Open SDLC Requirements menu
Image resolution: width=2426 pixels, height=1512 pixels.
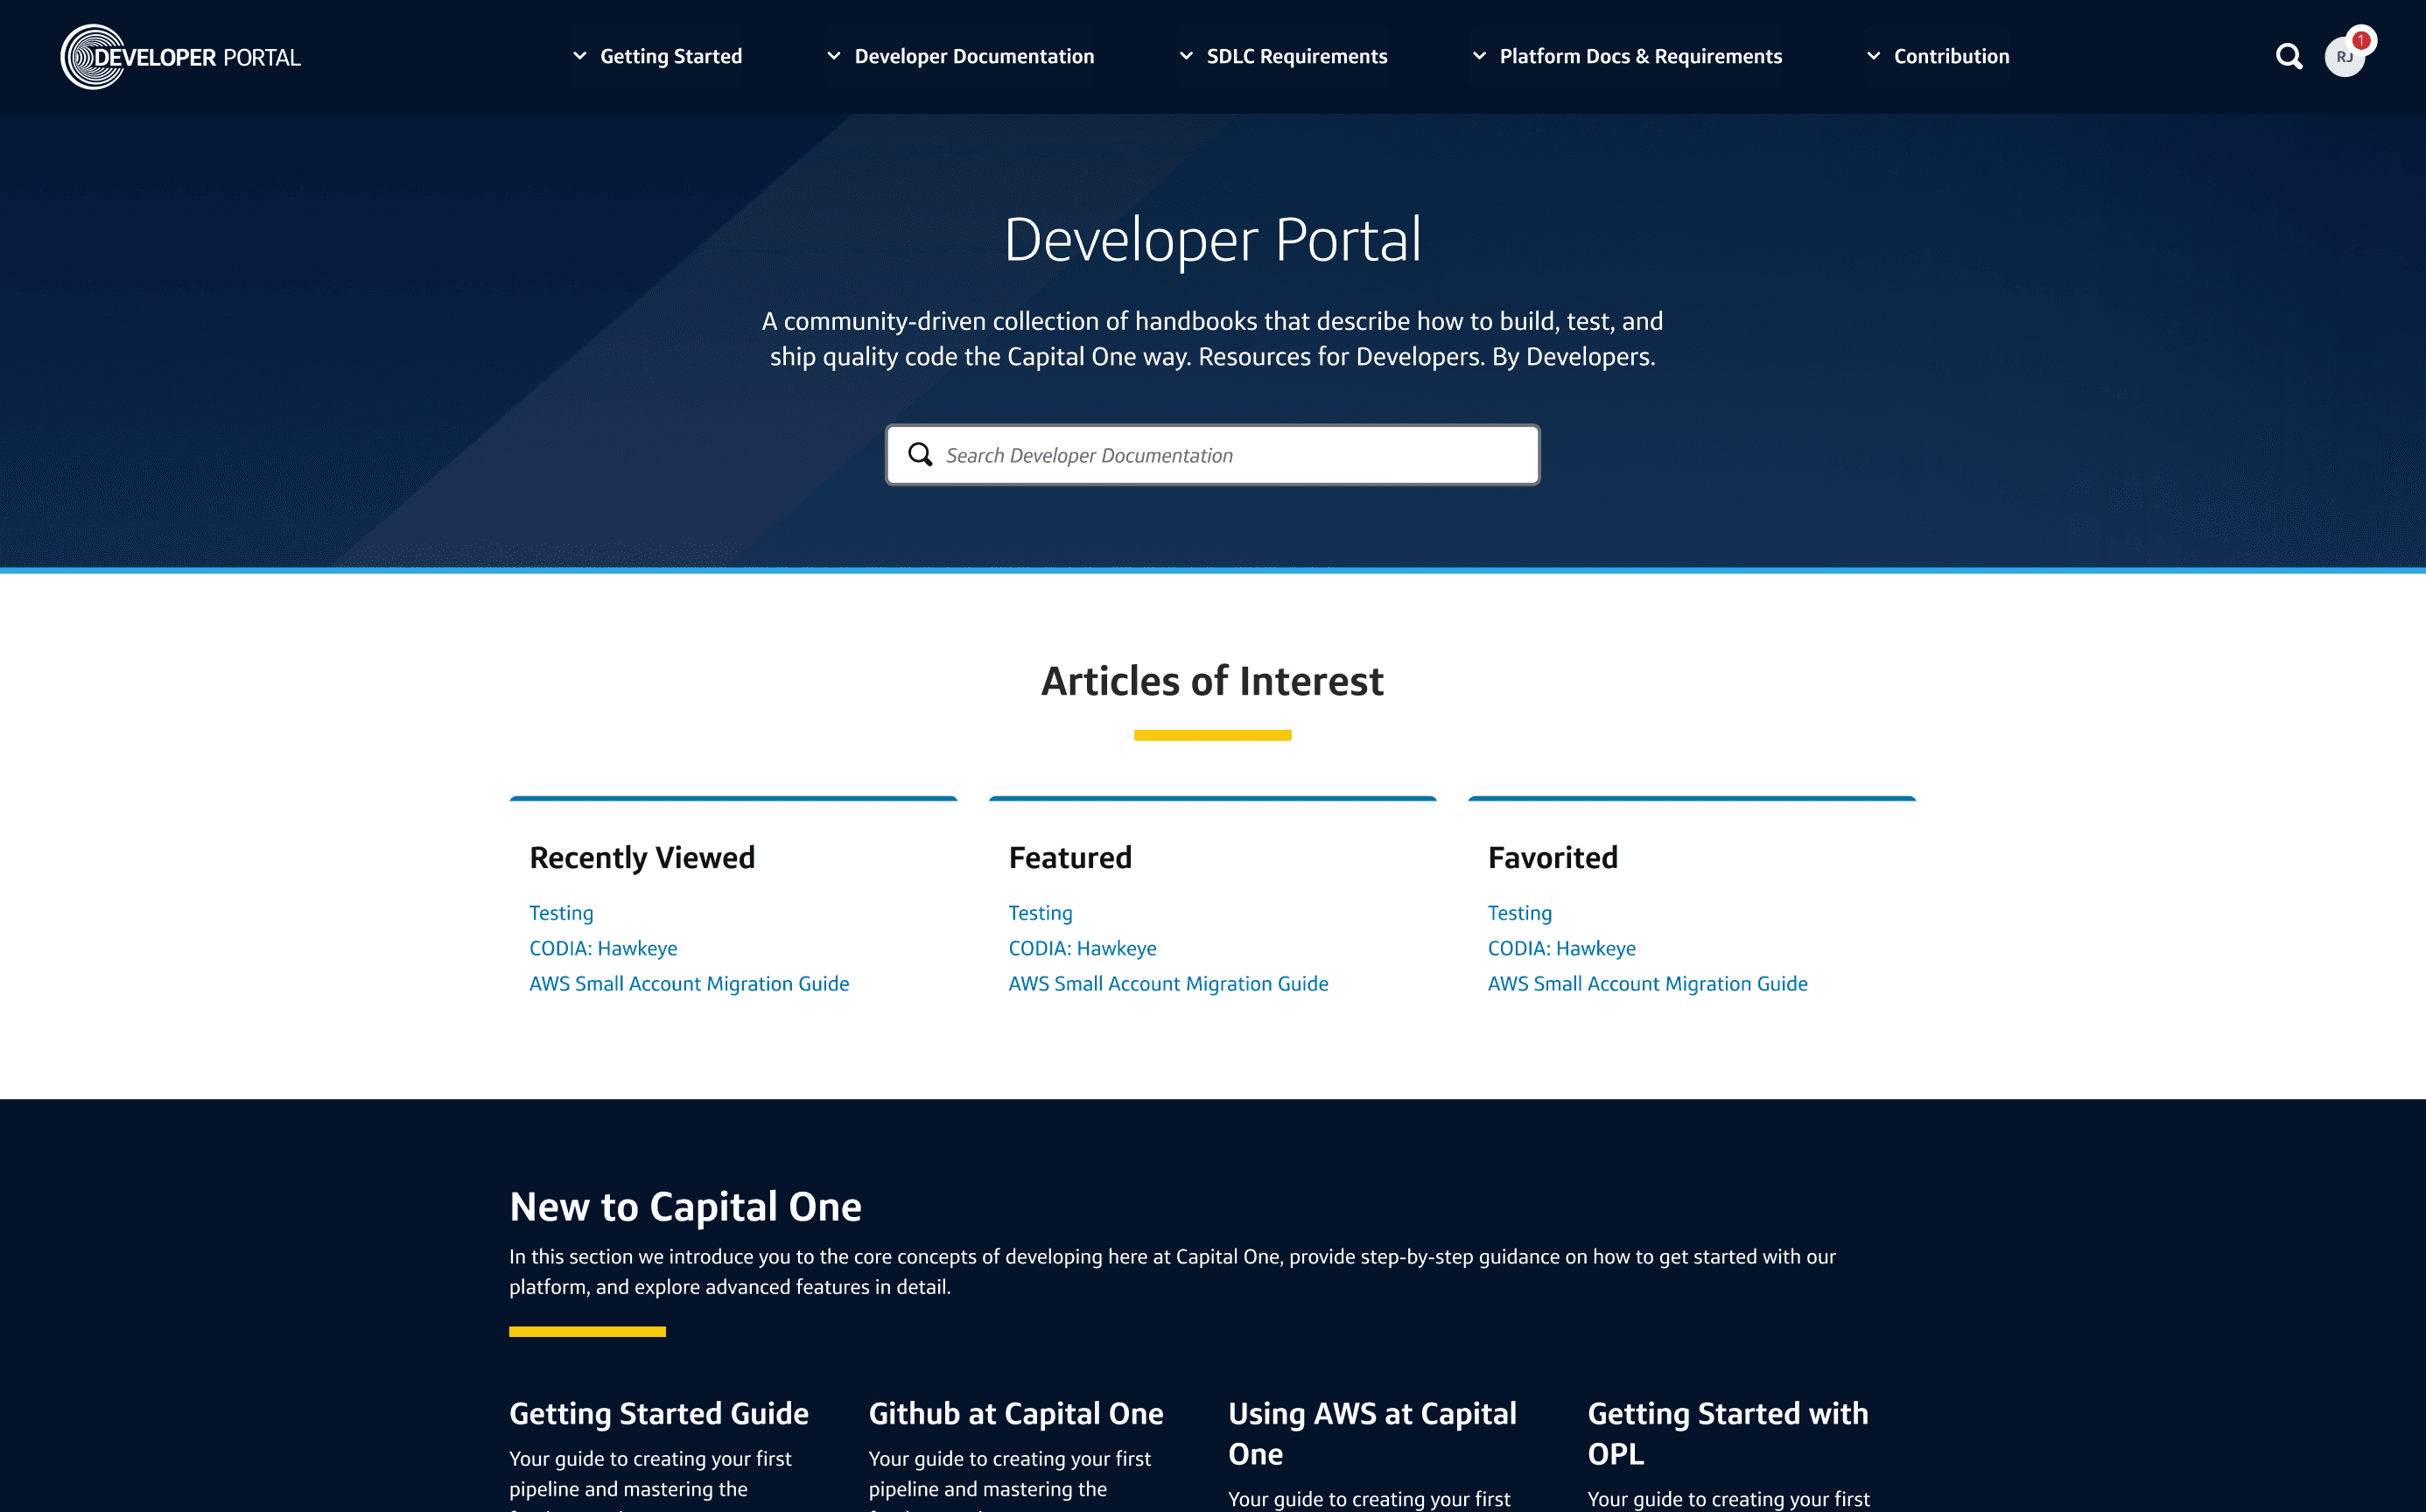coord(1296,57)
